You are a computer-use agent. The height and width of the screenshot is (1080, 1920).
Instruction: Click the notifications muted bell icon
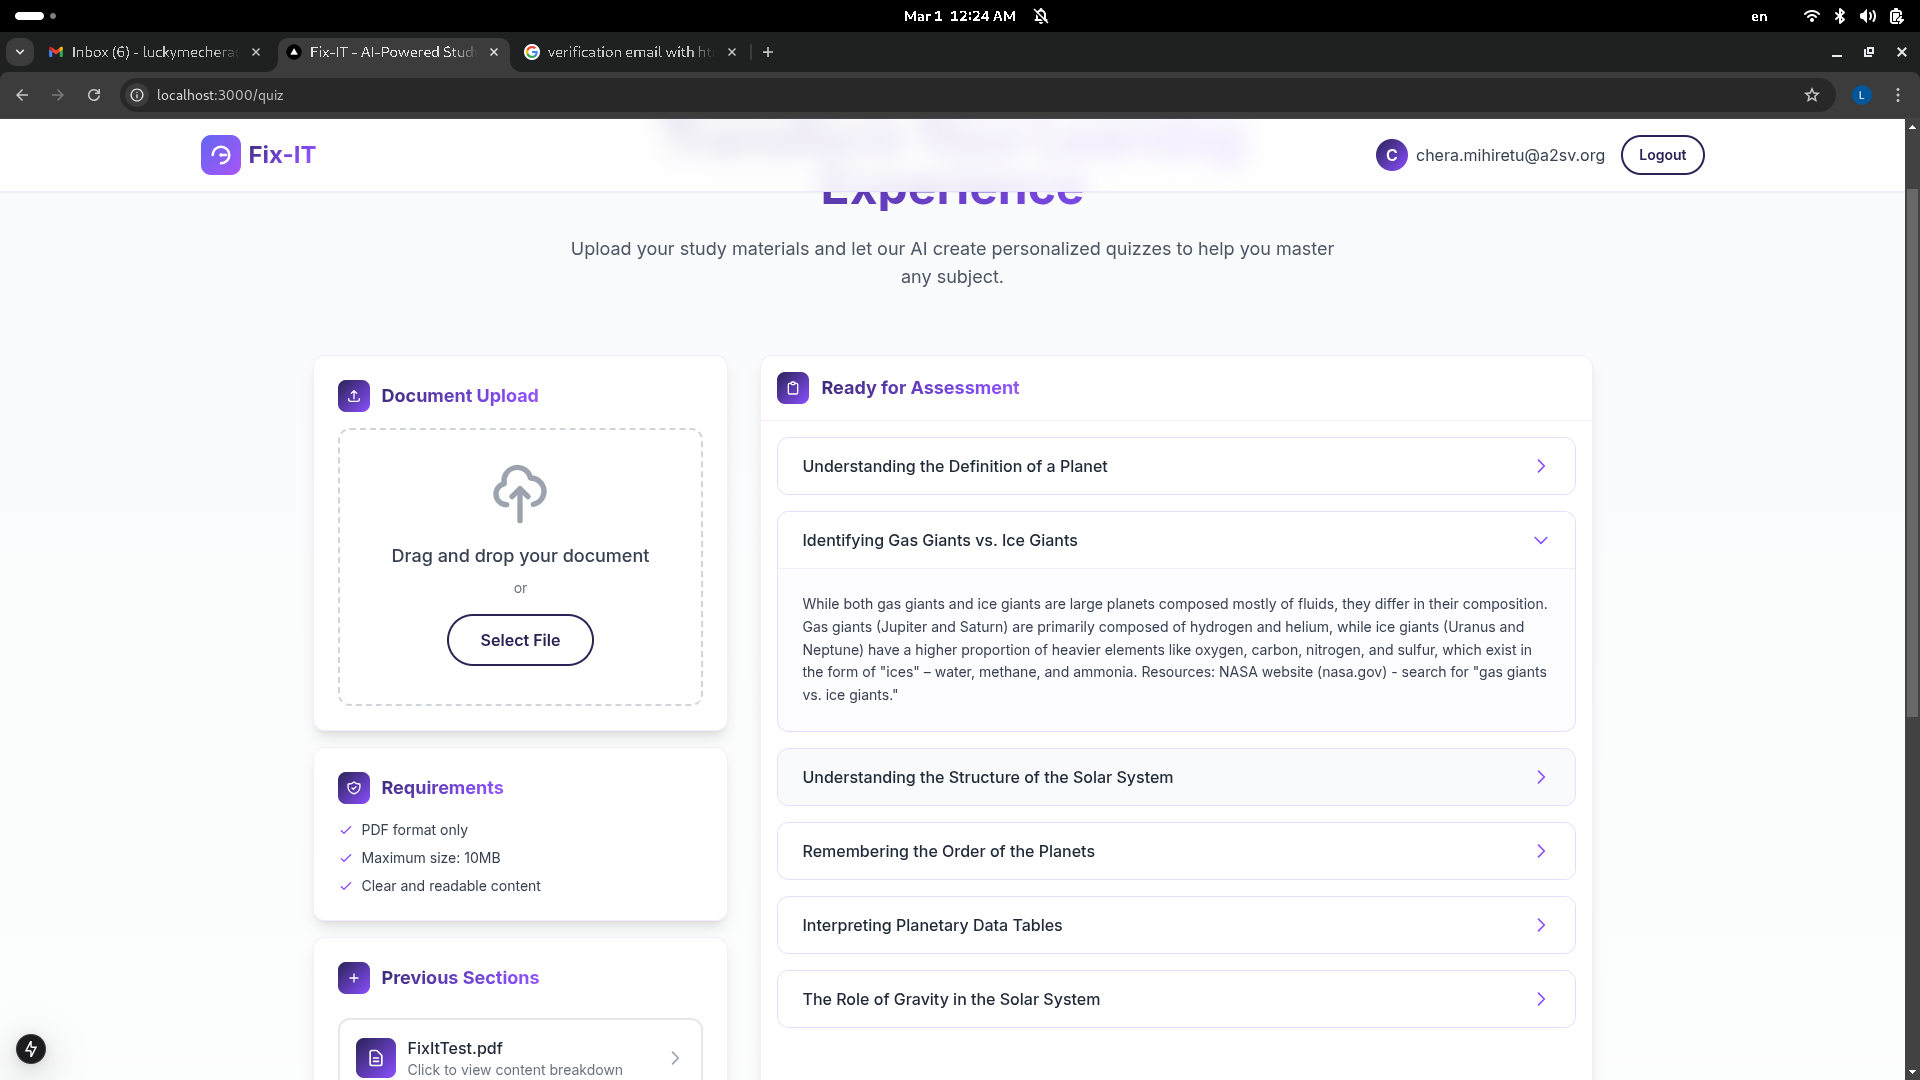[1041, 16]
